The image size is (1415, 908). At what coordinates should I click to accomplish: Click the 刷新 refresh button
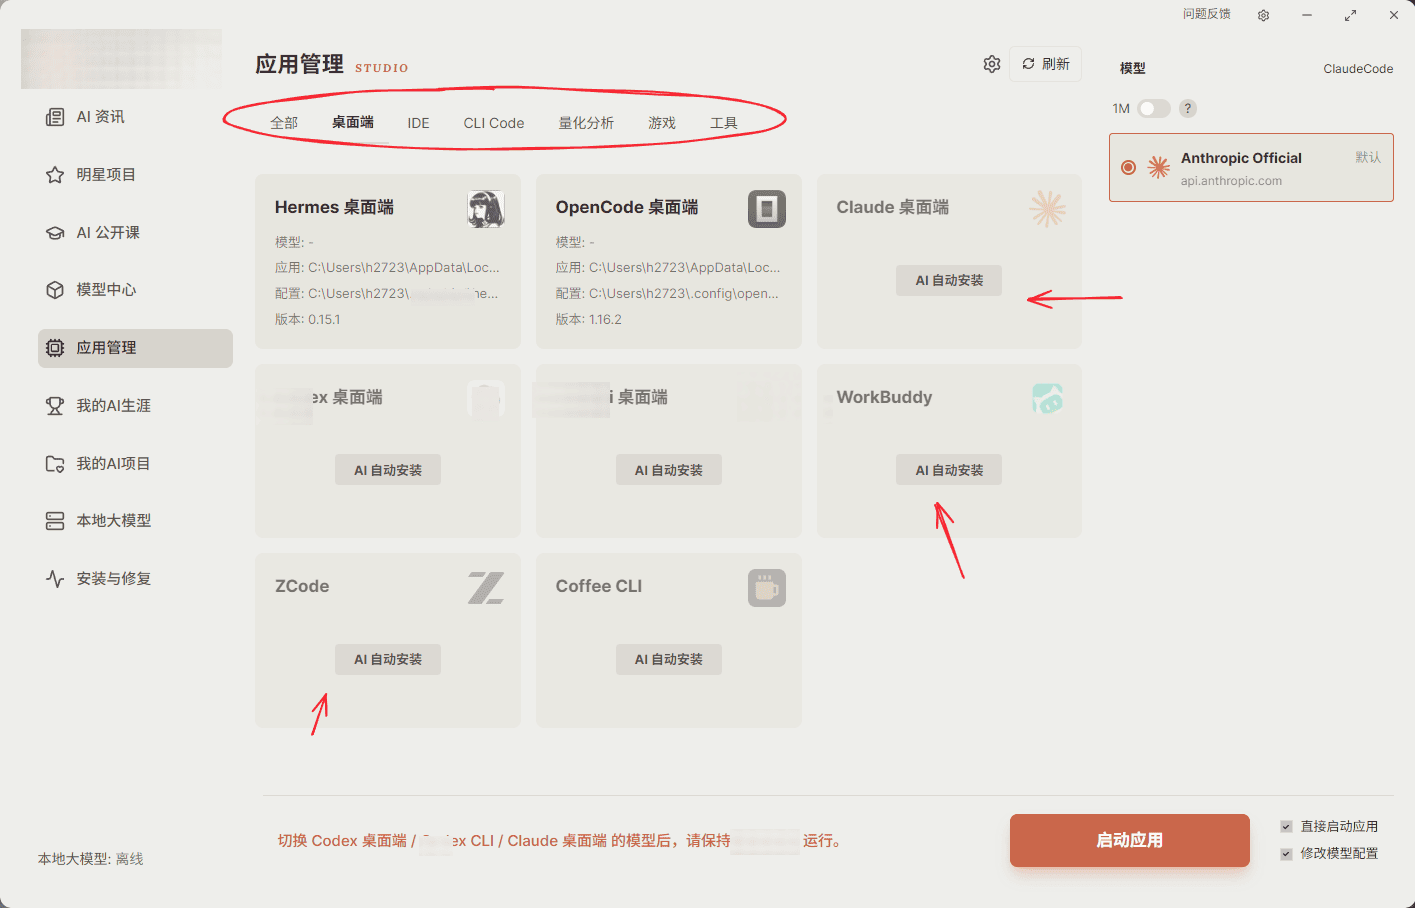click(x=1045, y=64)
